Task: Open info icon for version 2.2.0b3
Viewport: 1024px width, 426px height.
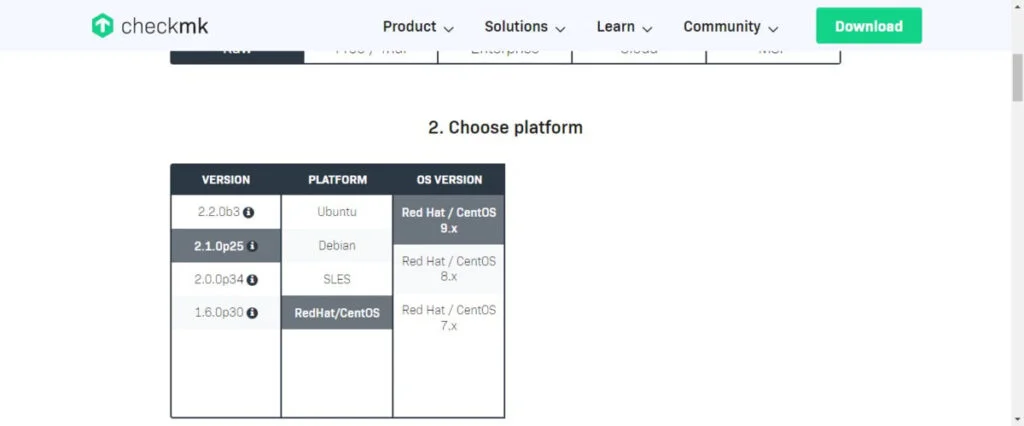Action: 249,212
